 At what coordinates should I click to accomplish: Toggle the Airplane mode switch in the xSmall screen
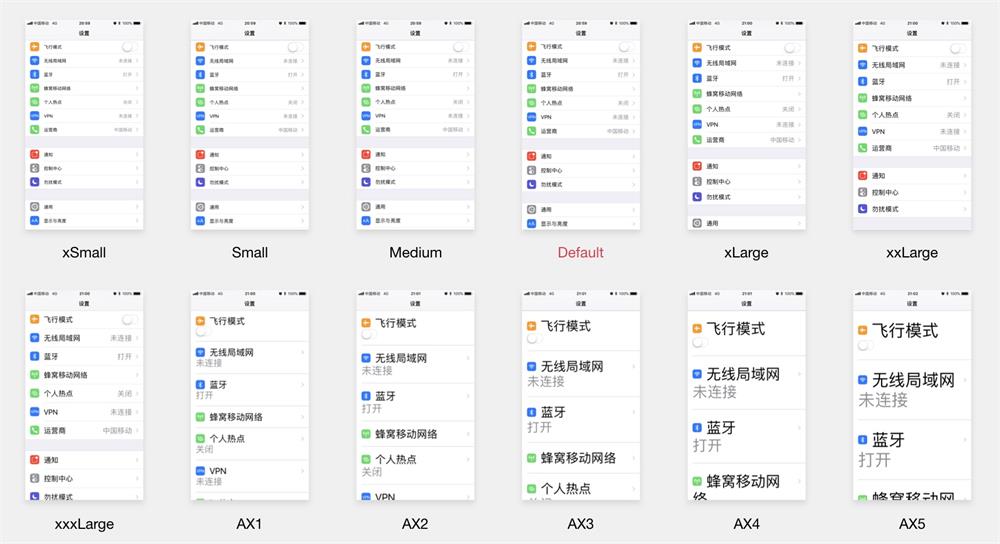(x=129, y=47)
